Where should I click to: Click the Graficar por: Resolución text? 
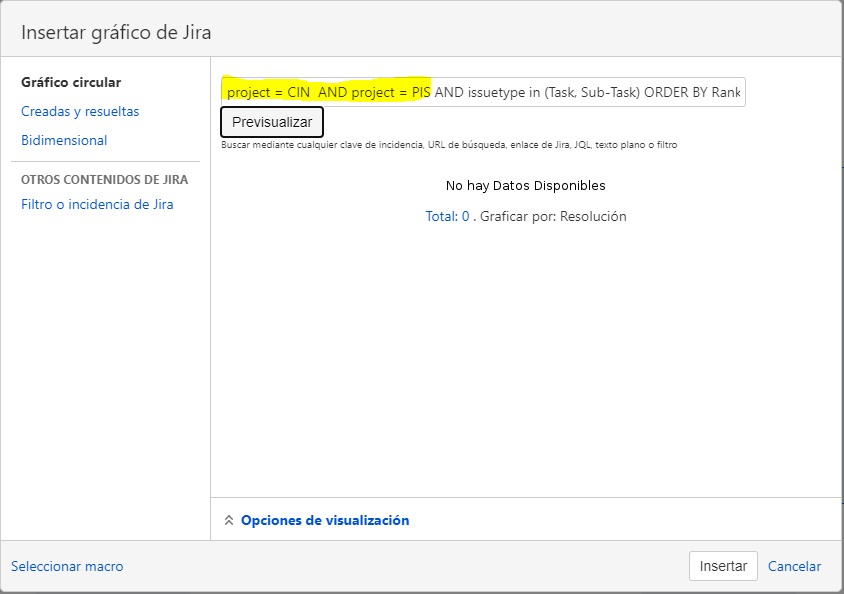click(553, 216)
